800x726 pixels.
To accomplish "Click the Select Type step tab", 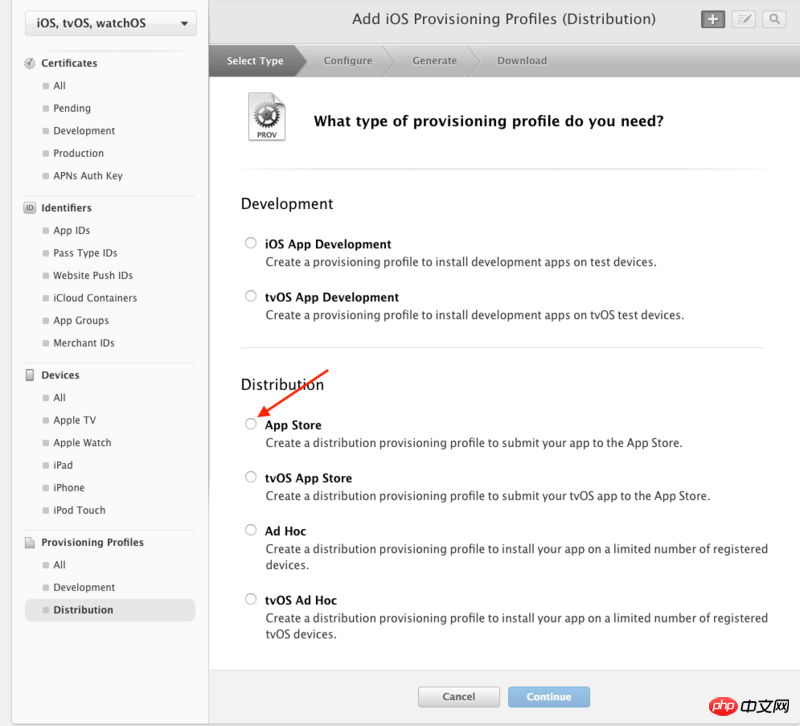I will pyautogui.click(x=255, y=61).
